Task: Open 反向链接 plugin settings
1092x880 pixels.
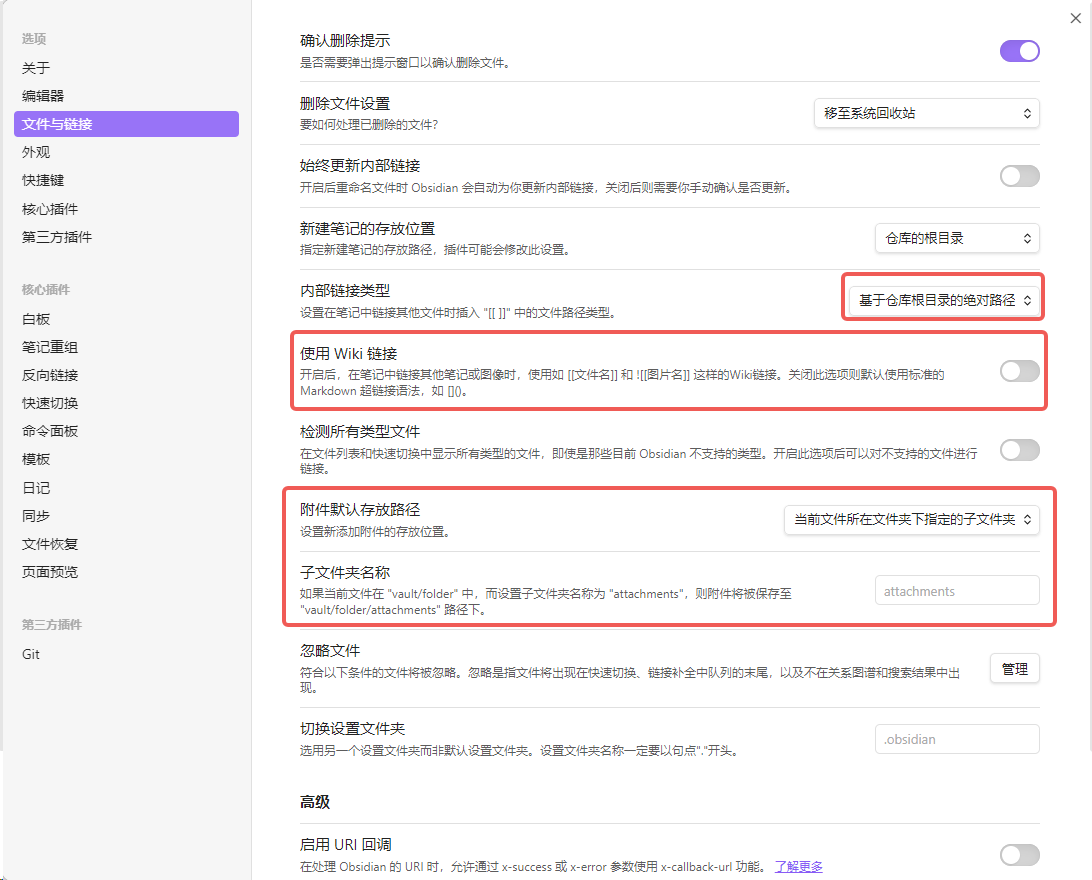Action: tap(126, 375)
